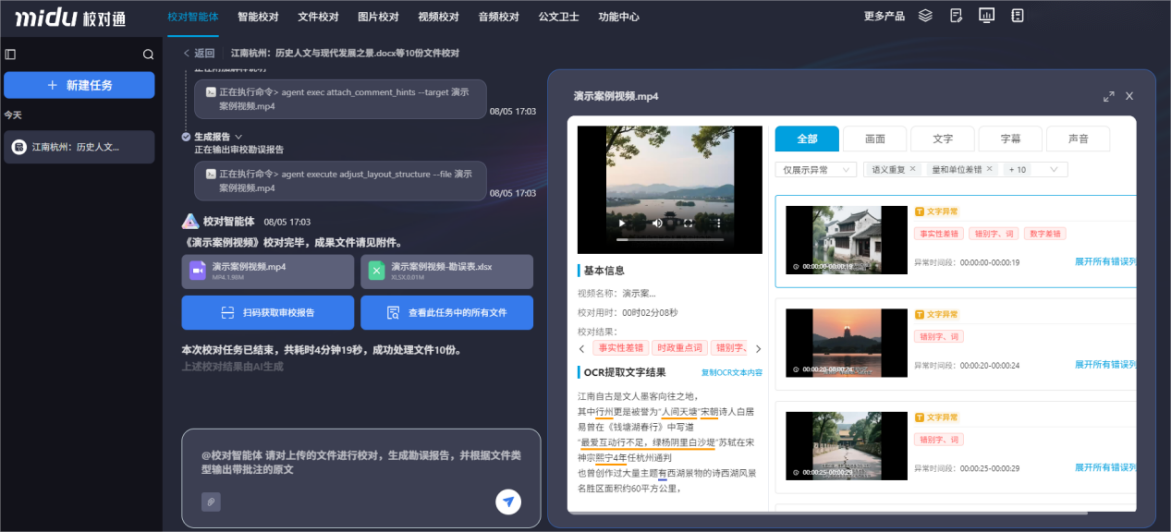The width and height of the screenshot is (1171, 532).
Task: Click the task icon beside 江南杭州：历史人文
Action: click(x=19, y=147)
